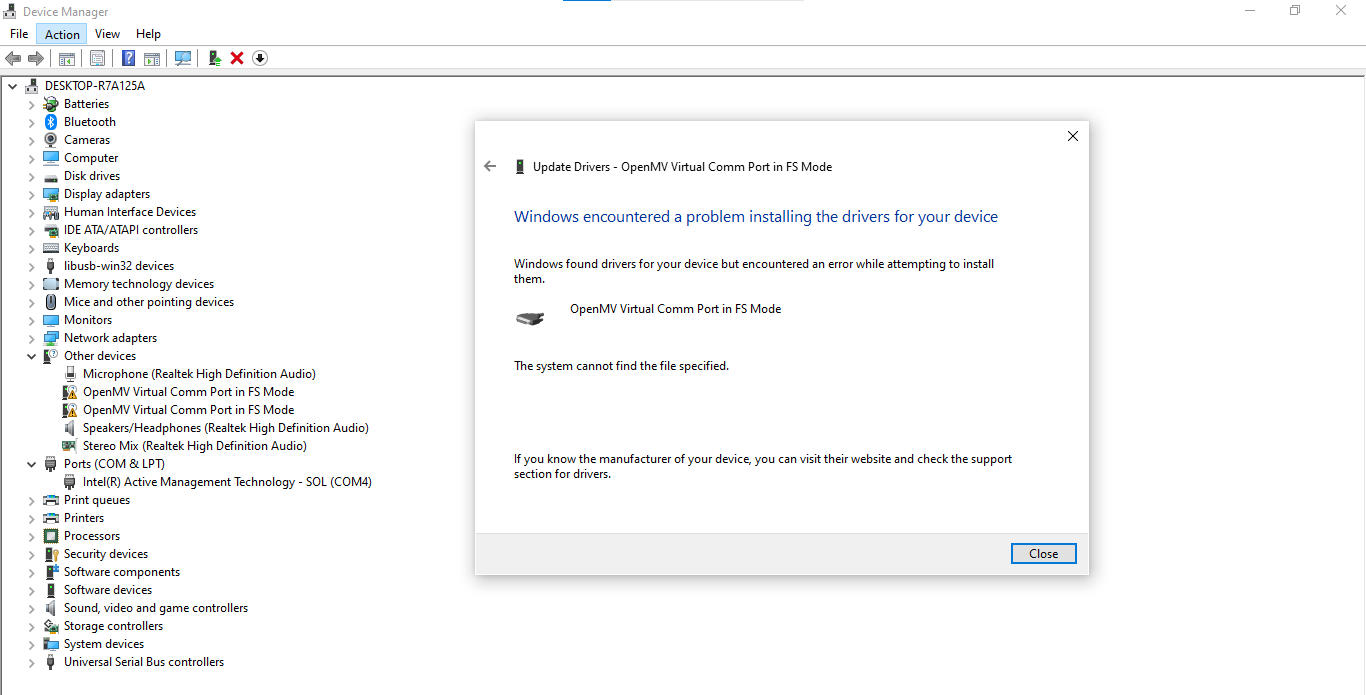1366x695 pixels.
Task: Select Microphone (Realtek High Definition Audio) device
Action: (x=199, y=374)
